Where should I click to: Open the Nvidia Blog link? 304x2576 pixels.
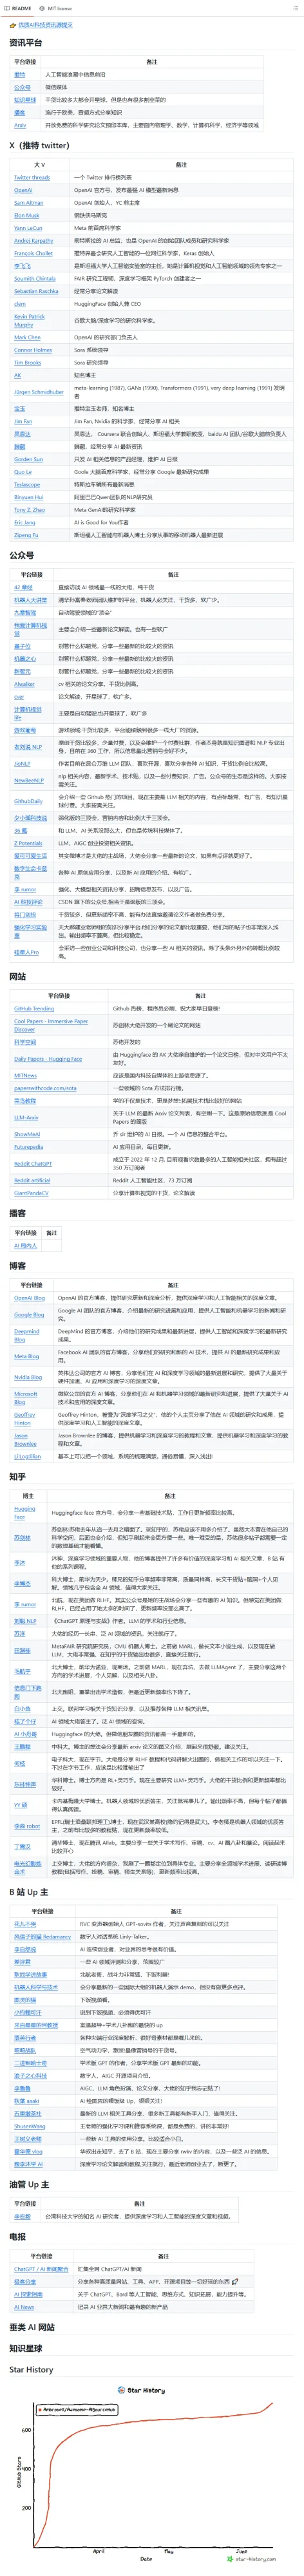click(28, 1377)
